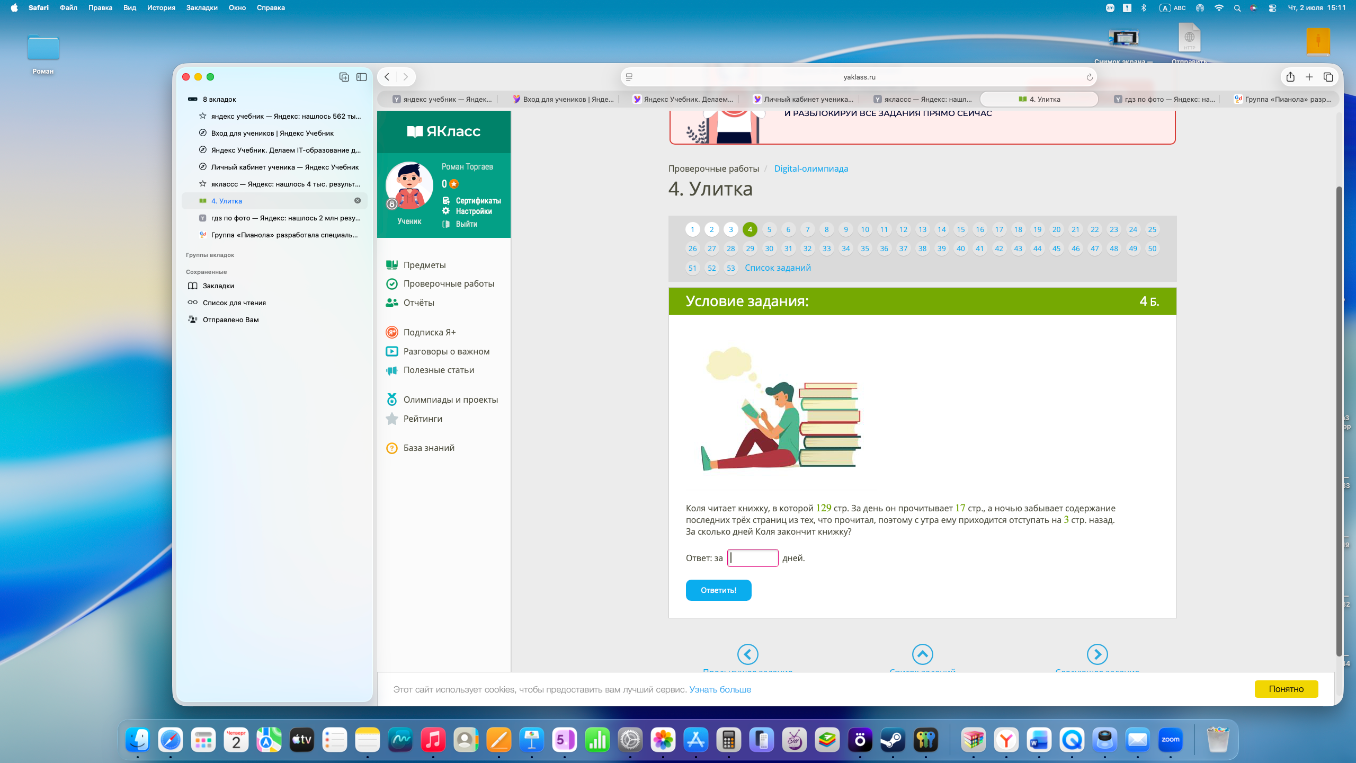
Task: Go to previous task arrow icon
Action: point(747,654)
